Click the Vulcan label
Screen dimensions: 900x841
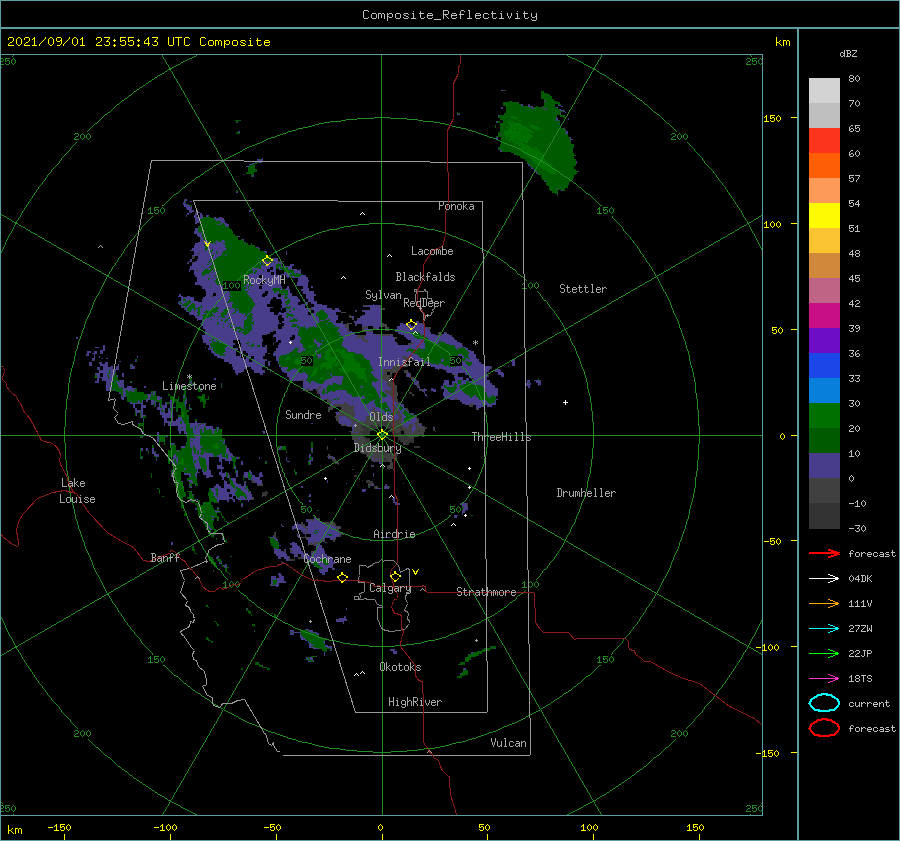click(x=508, y=743)
